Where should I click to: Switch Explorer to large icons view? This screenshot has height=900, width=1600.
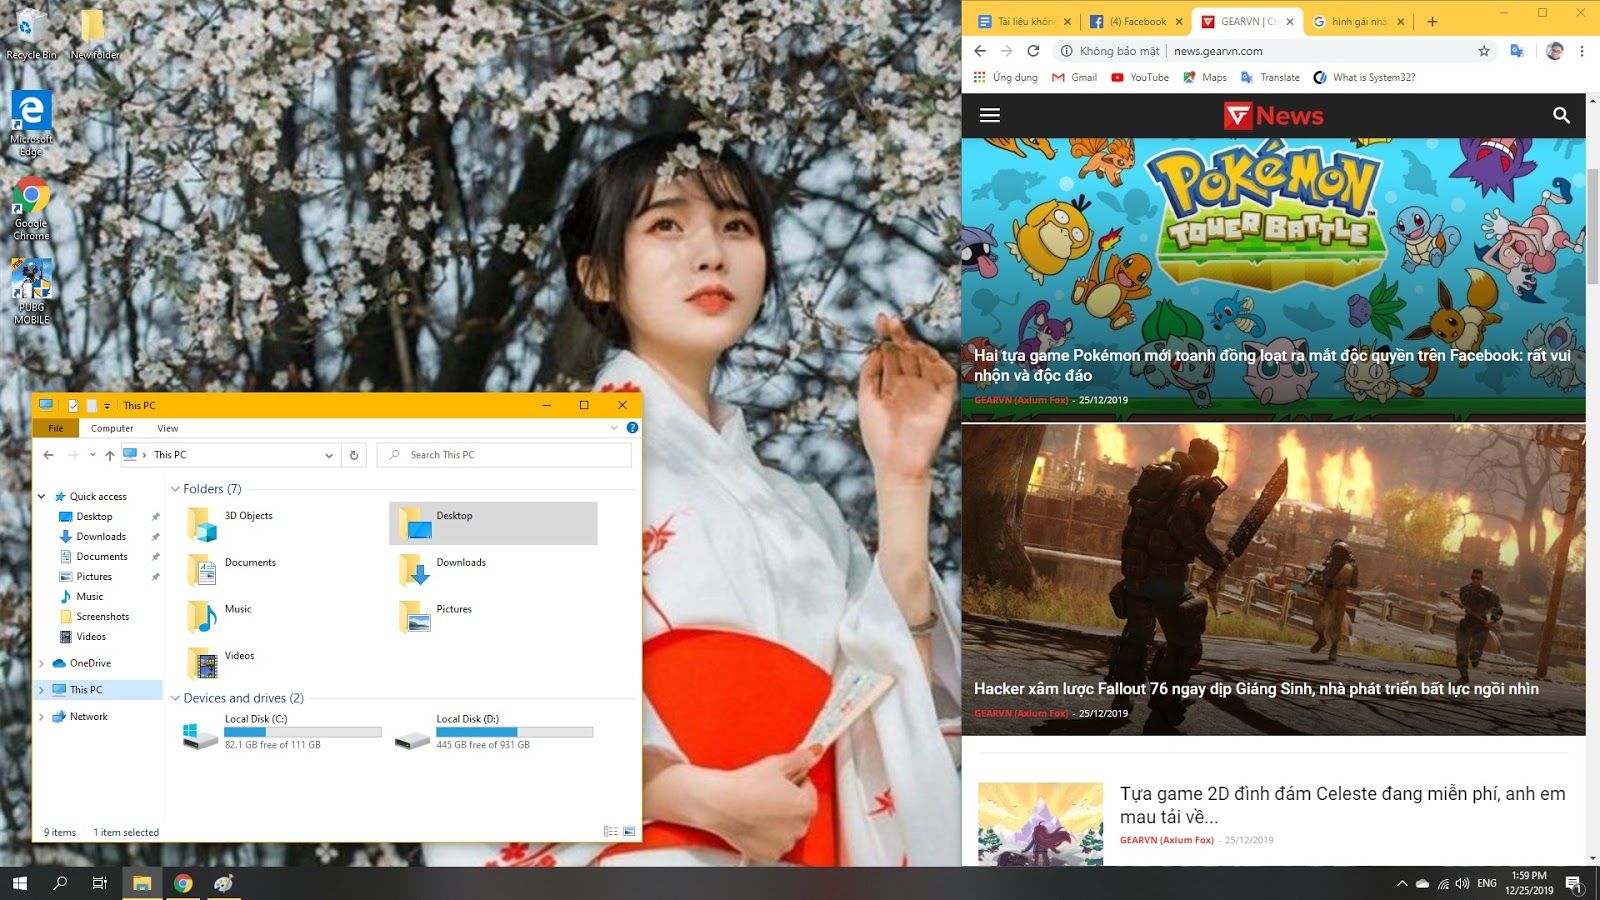tap(629, 832)
